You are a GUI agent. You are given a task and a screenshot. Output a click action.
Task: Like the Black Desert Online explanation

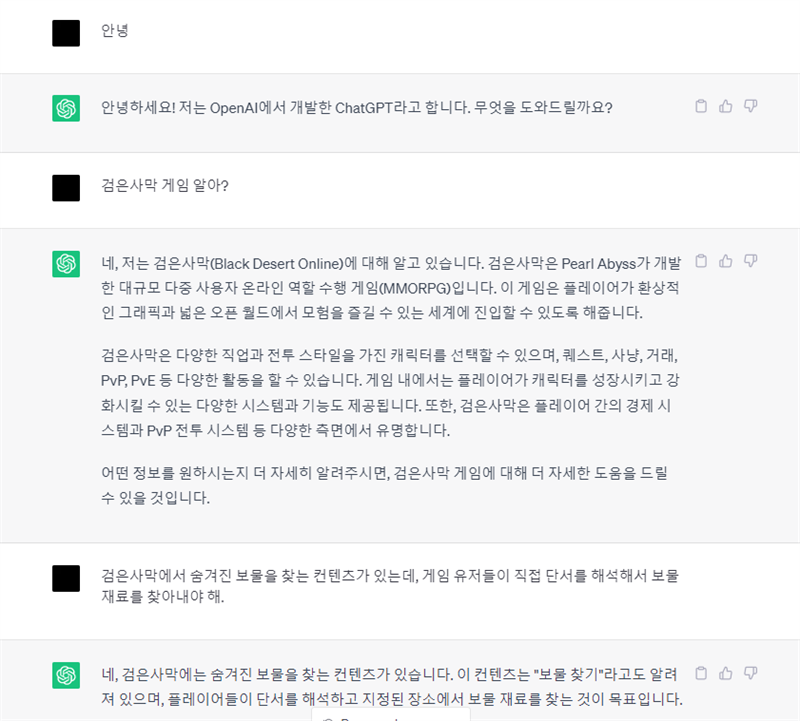tap(726, 261)
